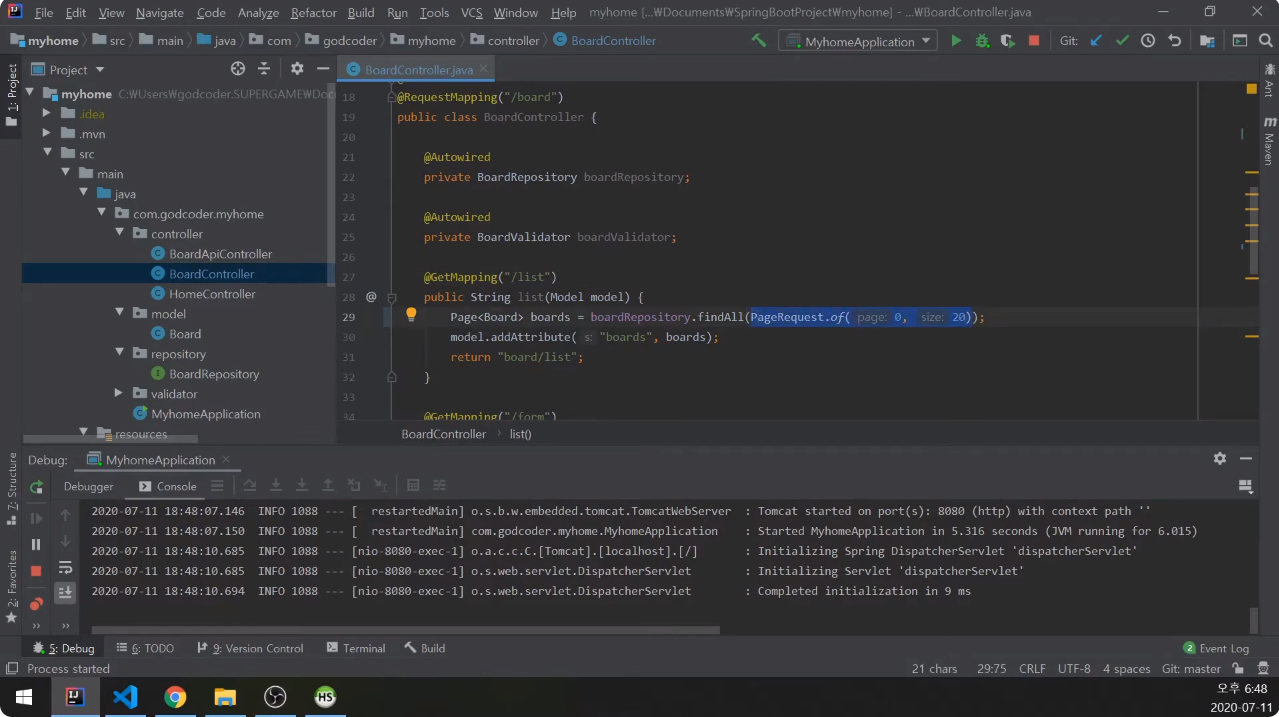1279x717 pixels.
Task: Open the Navigate menu
Action: click(160, 13)
